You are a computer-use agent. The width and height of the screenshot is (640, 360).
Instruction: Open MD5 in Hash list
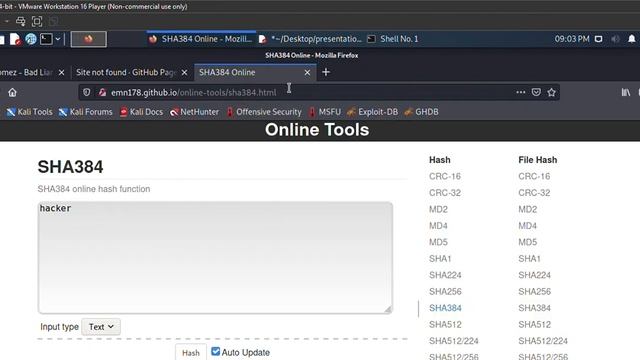438,242
